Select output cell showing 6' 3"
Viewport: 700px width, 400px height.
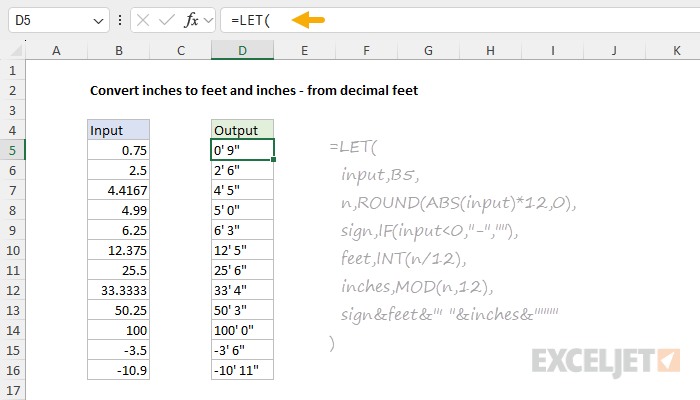click(242, 230)
